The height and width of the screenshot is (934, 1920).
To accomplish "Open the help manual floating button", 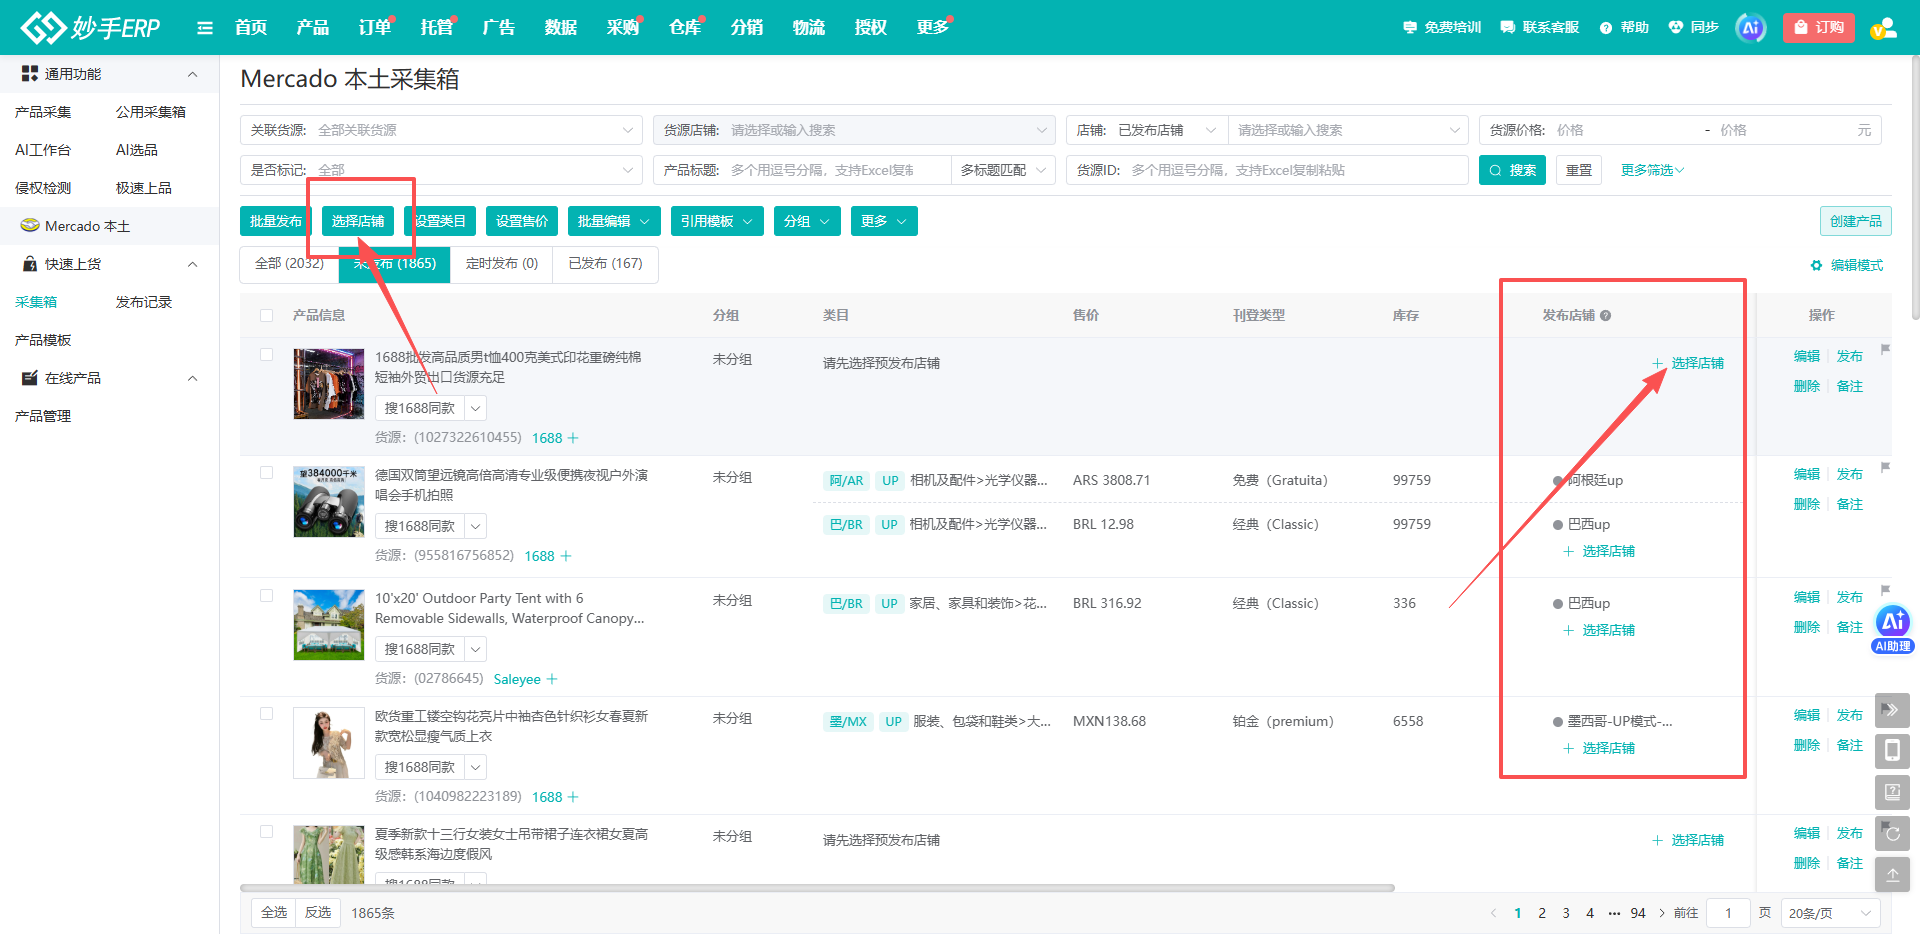I will pyautogui.click(x=1892, y=792).
